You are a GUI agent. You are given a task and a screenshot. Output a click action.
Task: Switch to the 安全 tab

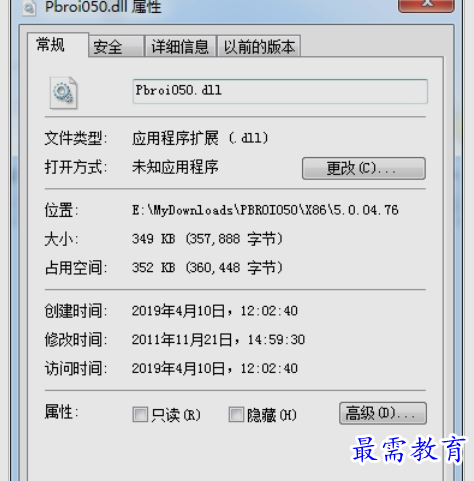click(116, 46)
